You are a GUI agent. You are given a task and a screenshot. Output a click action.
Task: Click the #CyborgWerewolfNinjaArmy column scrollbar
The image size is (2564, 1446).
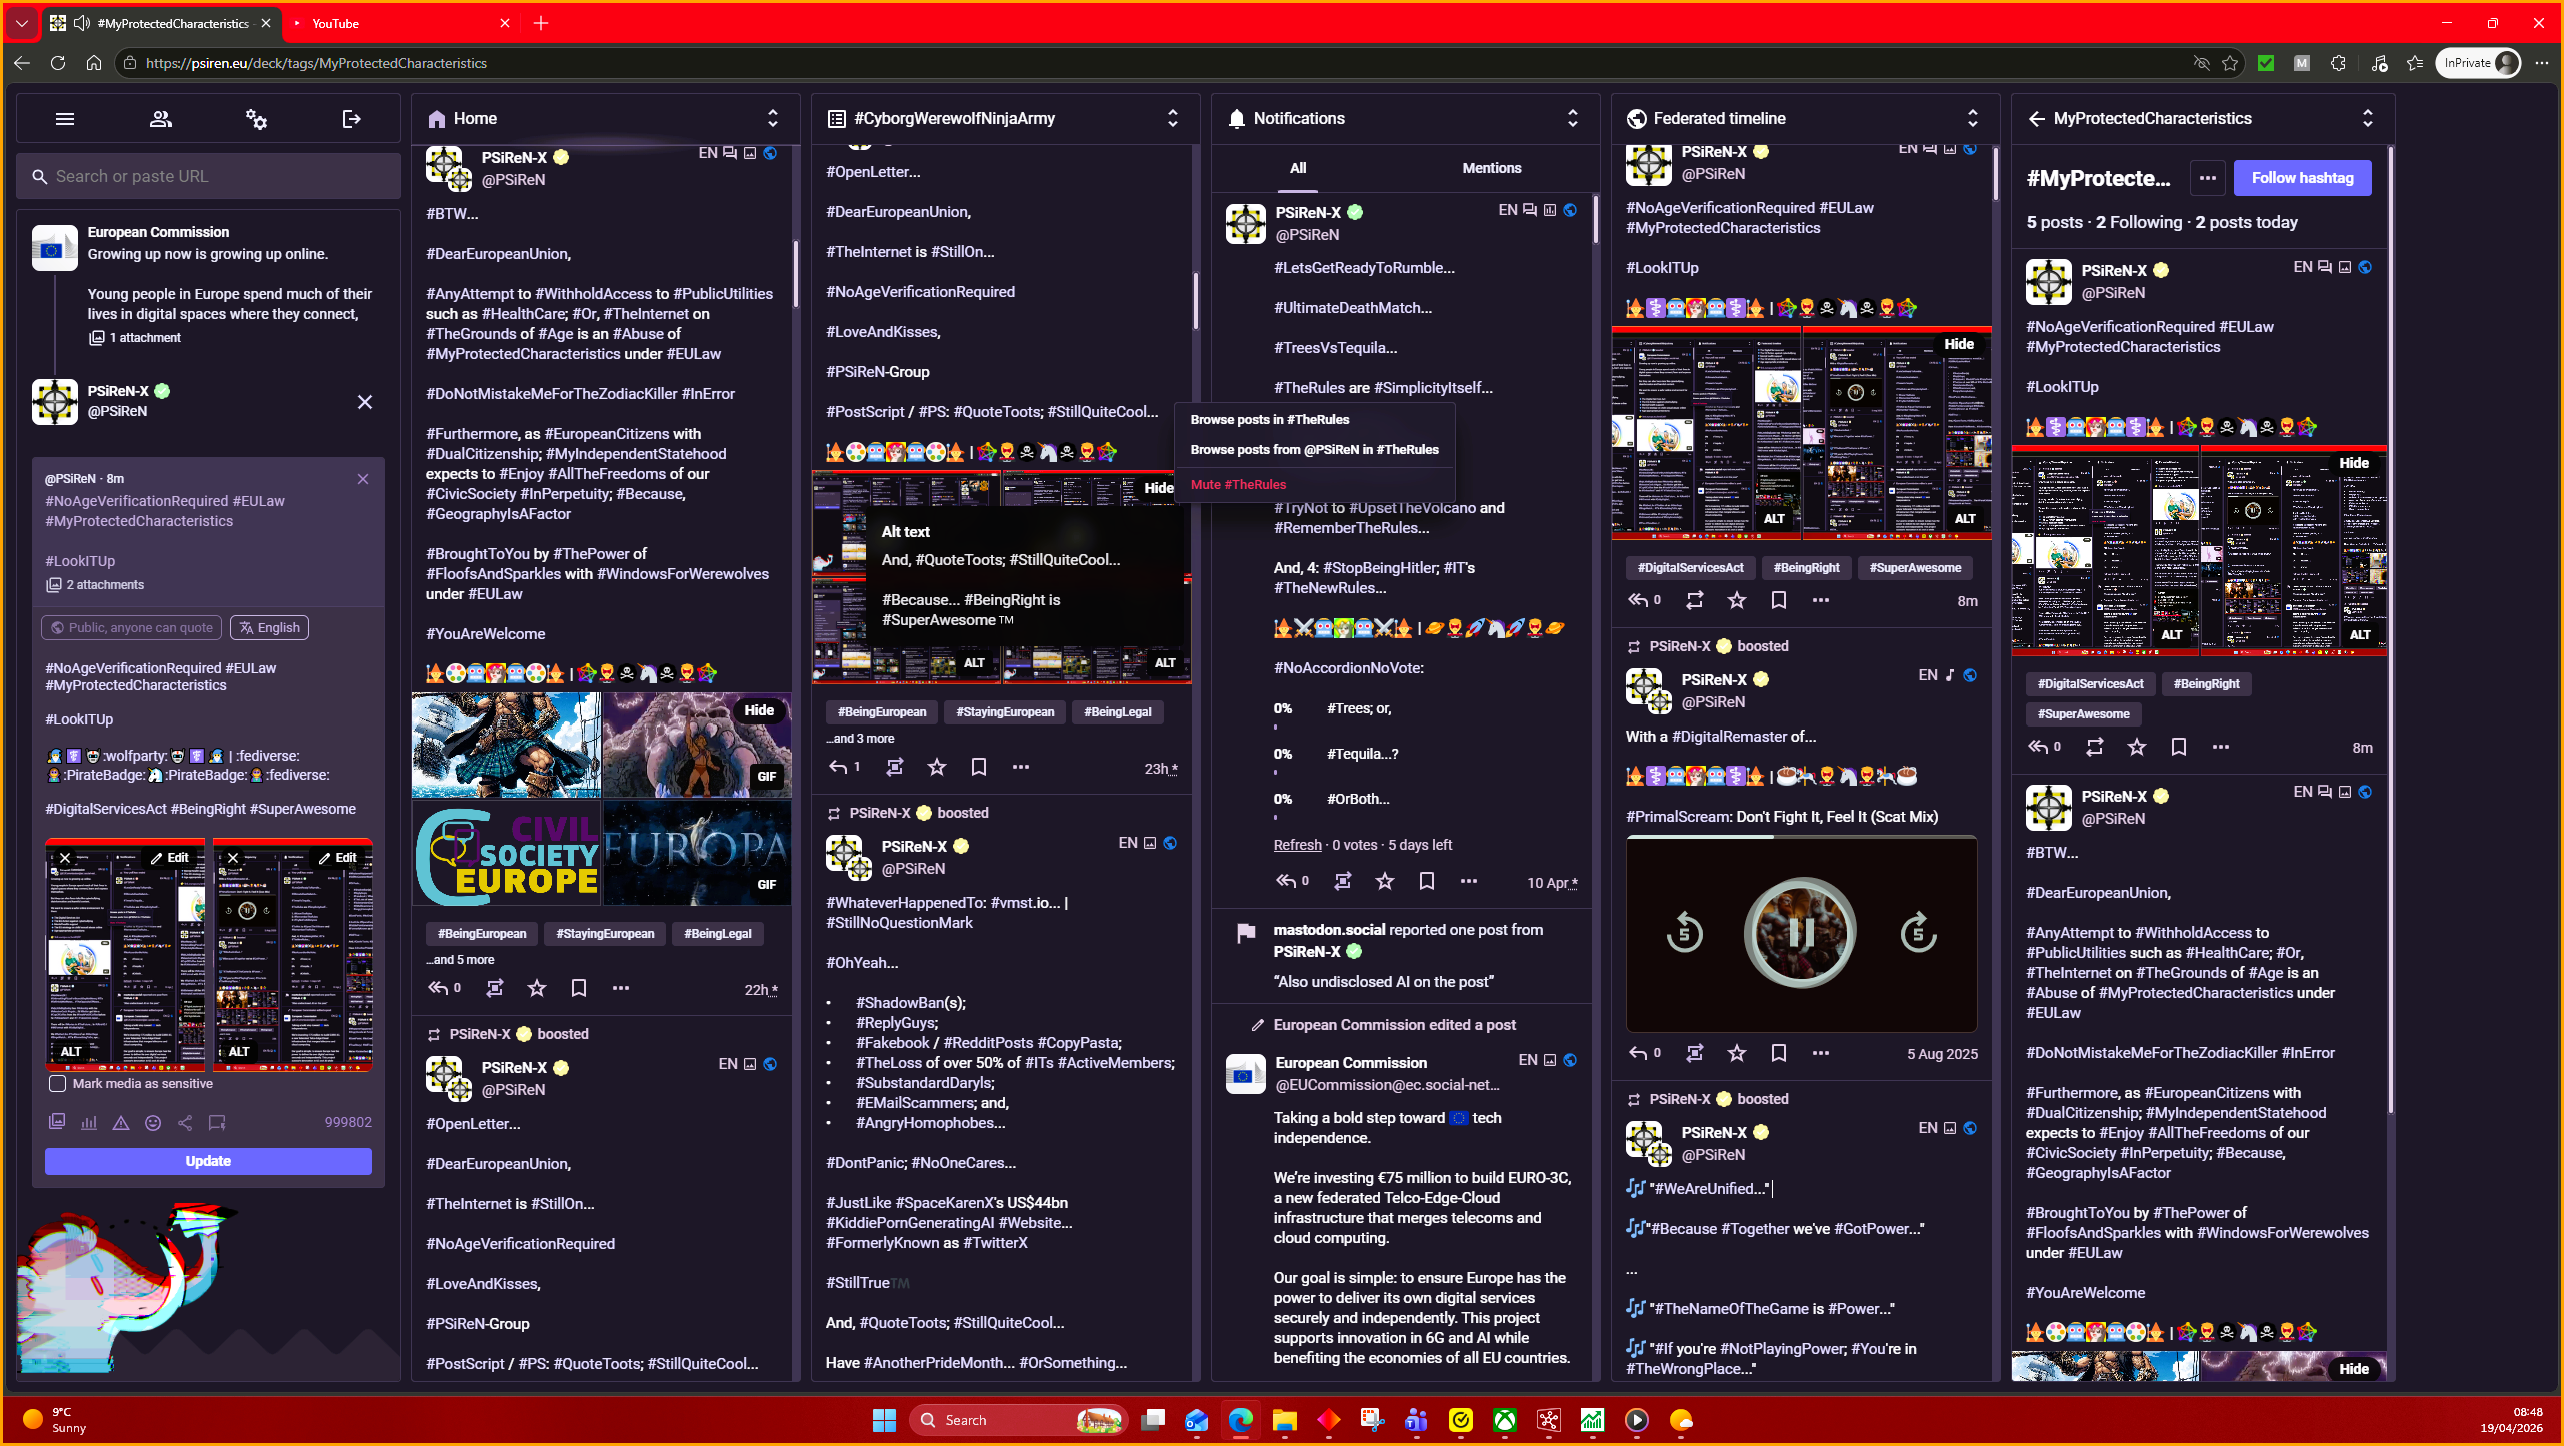click(x=1196, y=300)
